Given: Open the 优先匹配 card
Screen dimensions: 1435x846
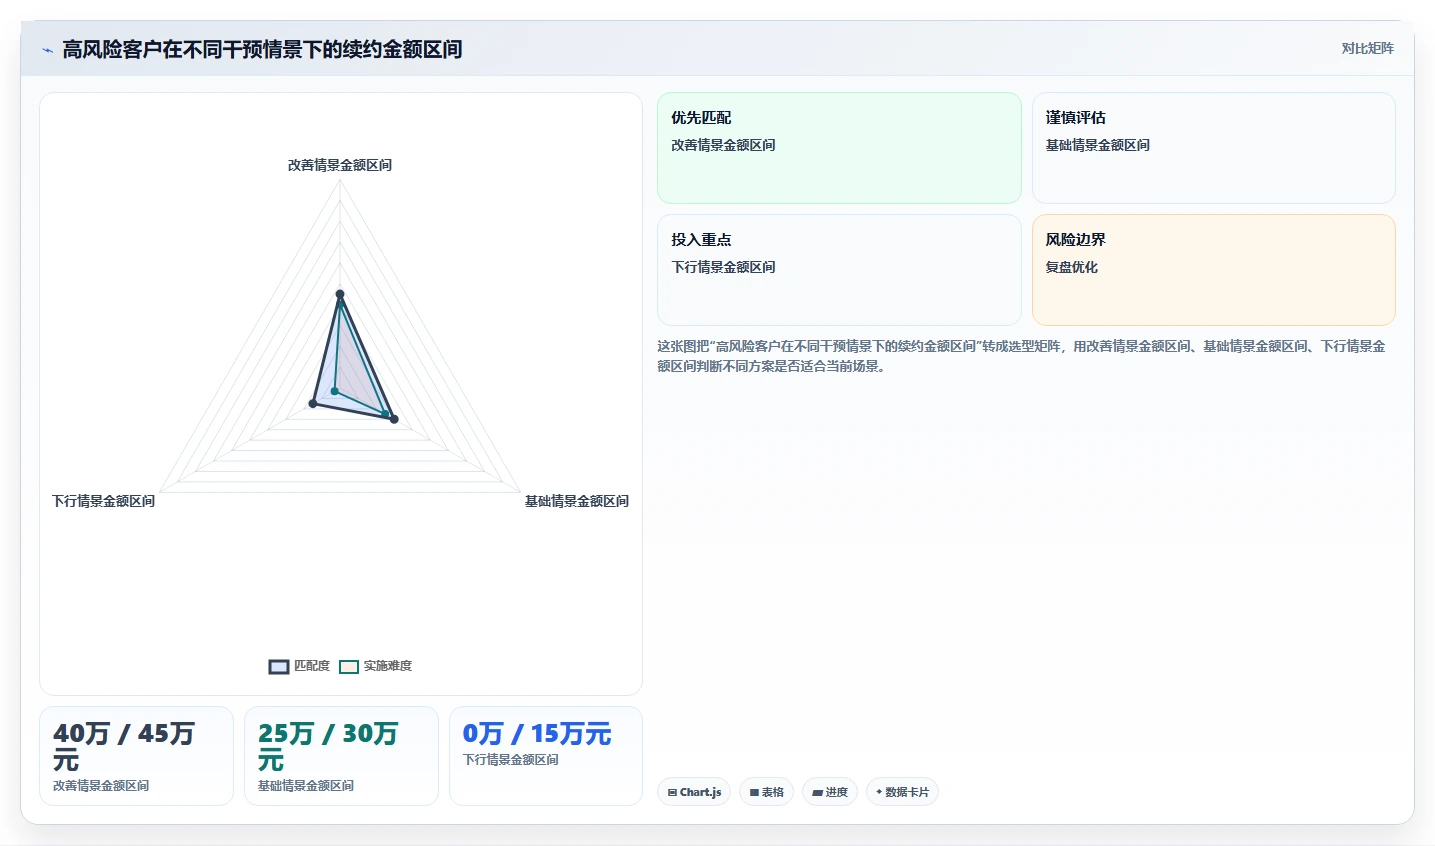Looking at the screenshot, I should [839, 148].
